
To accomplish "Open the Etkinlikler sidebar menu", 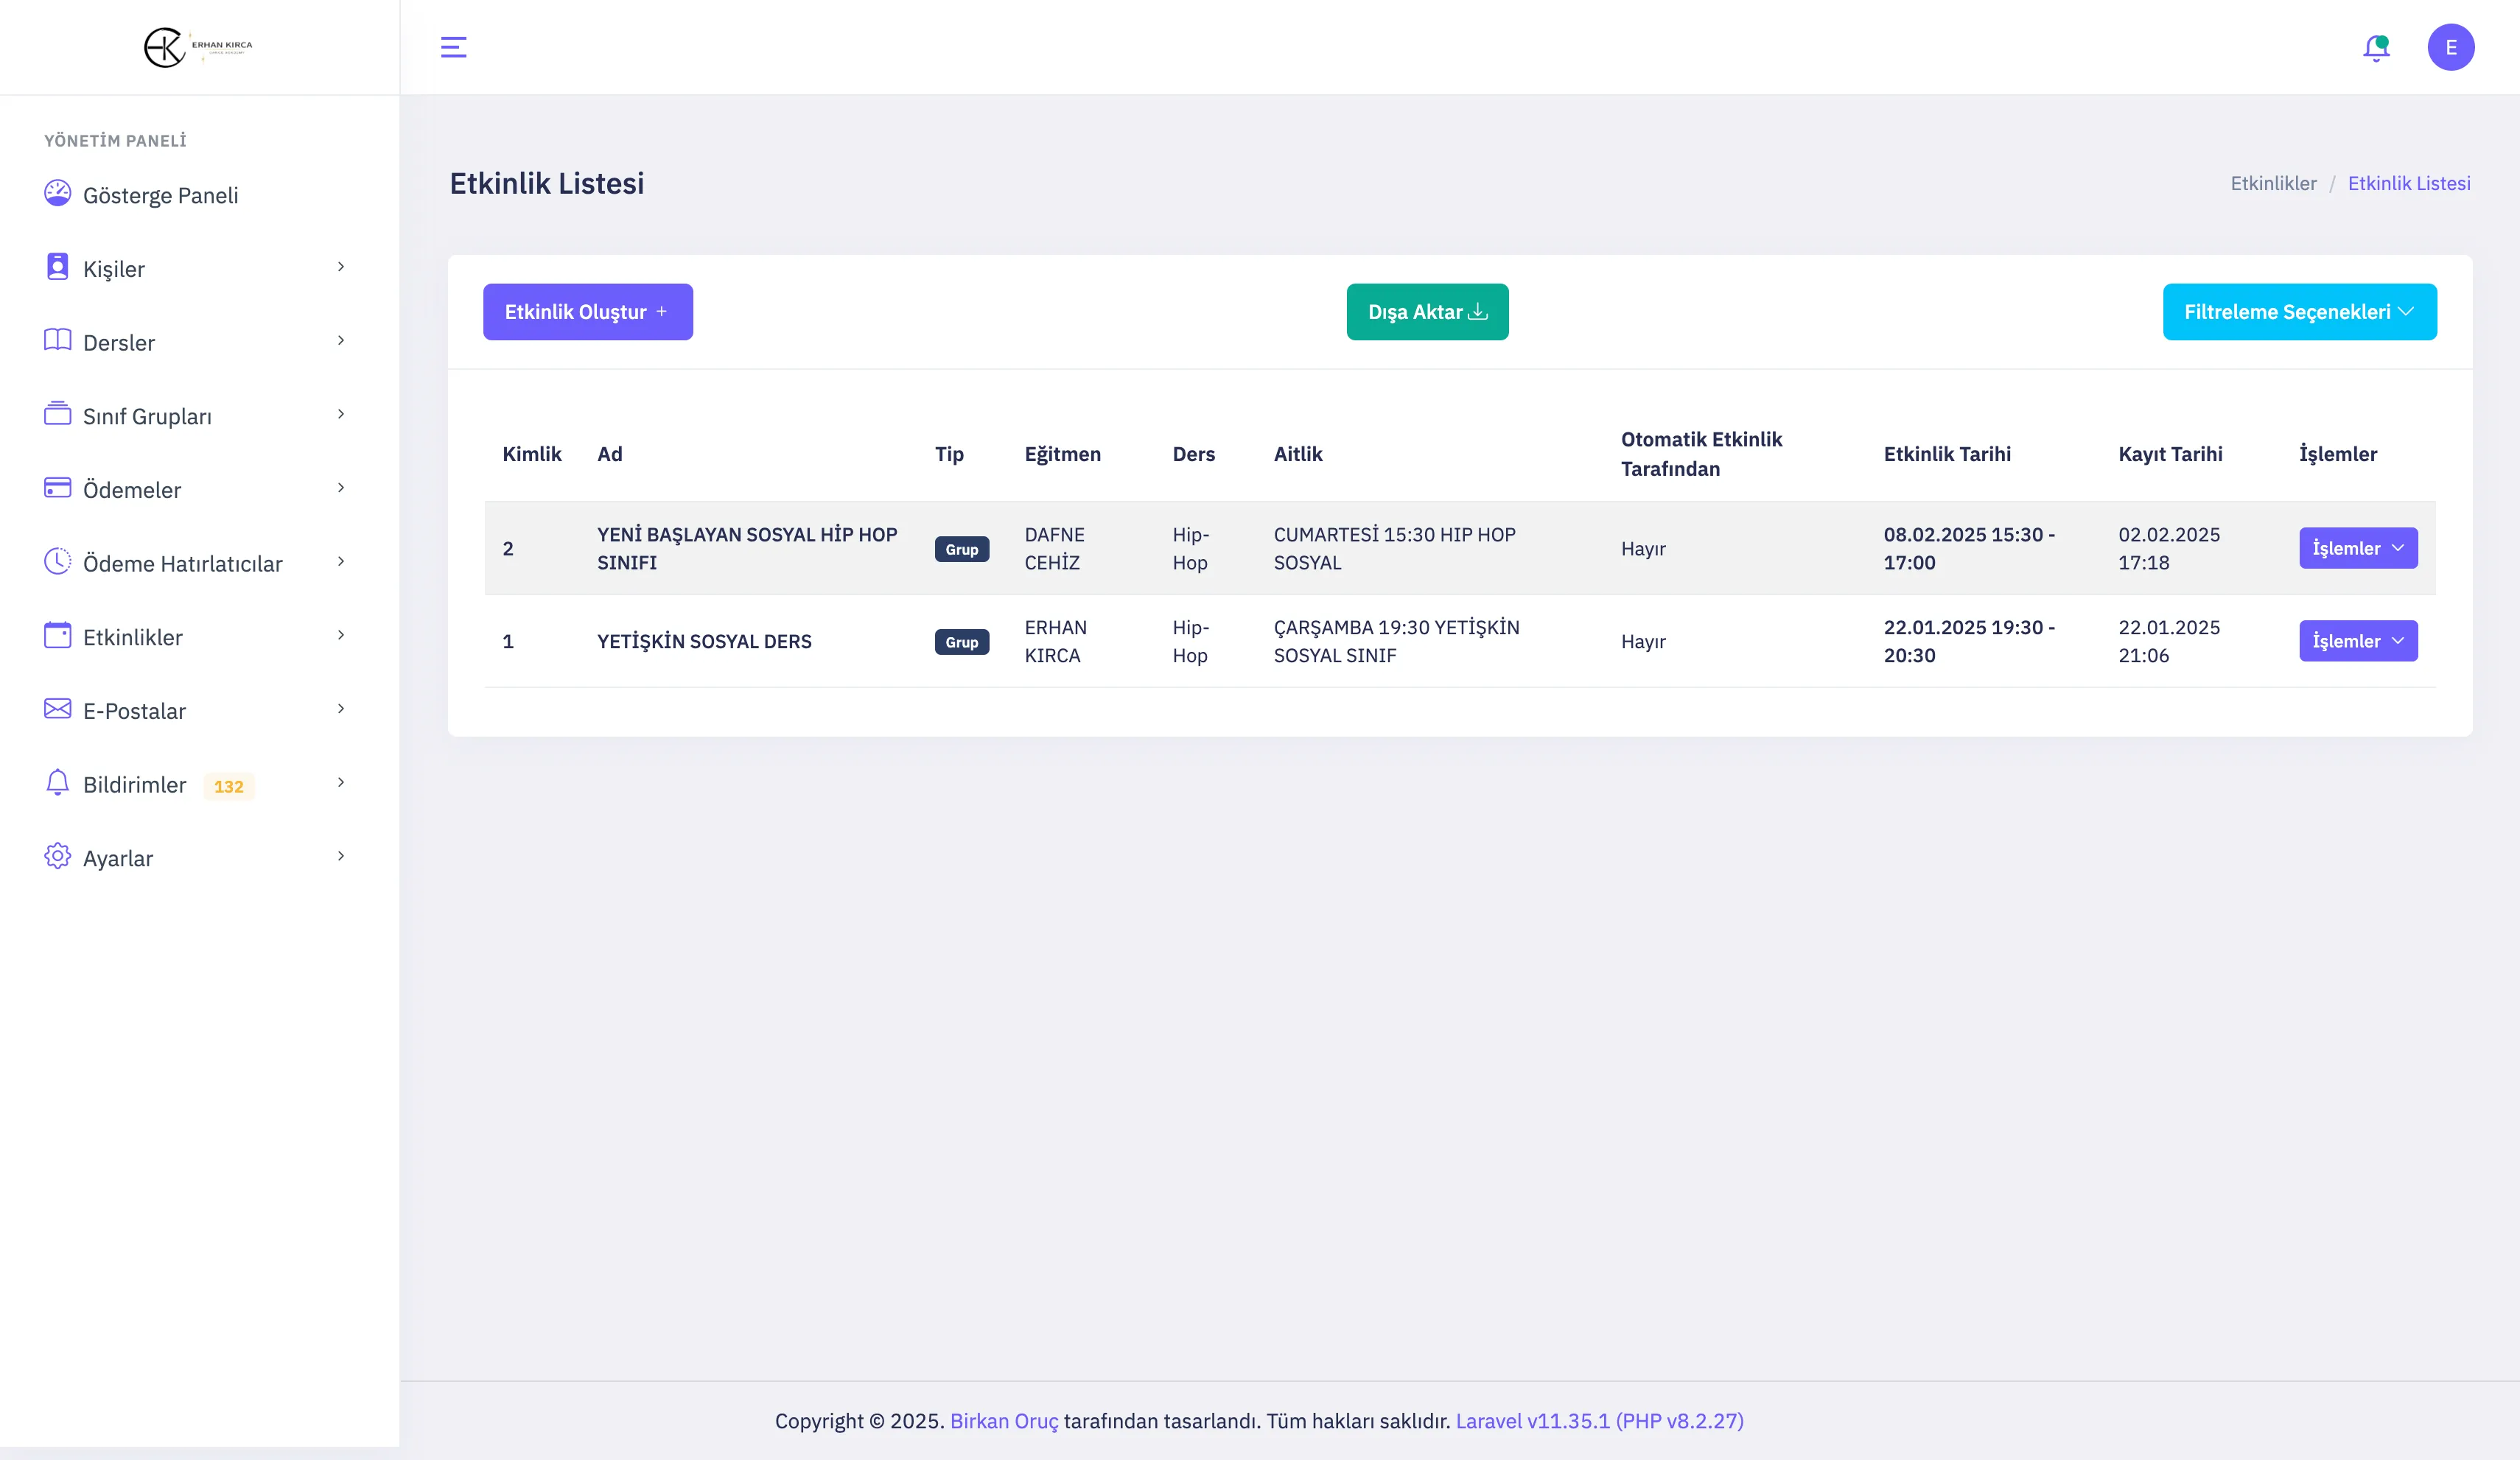I will coord(133,637).
